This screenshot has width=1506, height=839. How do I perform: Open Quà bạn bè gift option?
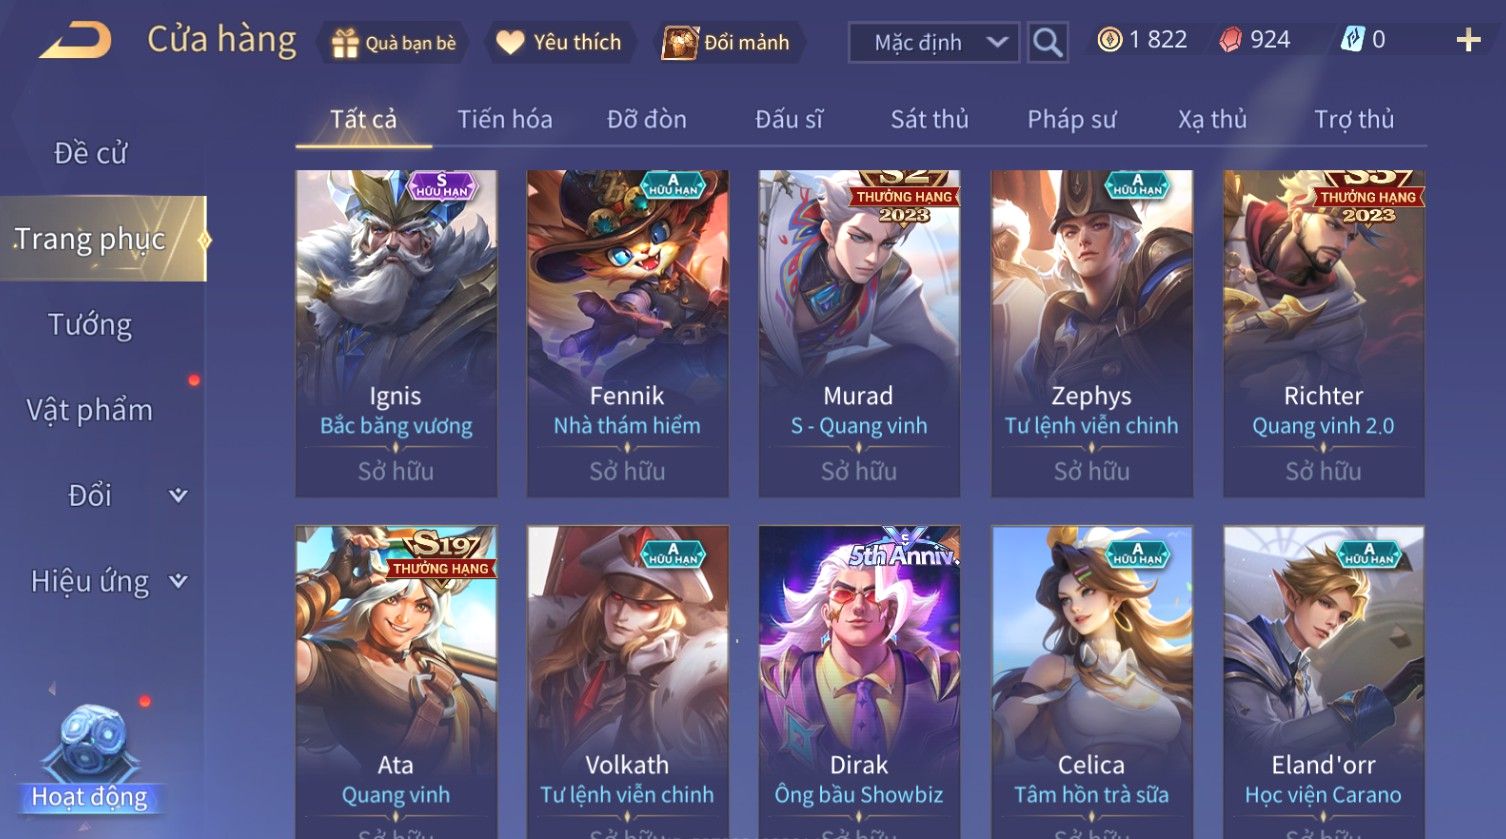point(393,43)
